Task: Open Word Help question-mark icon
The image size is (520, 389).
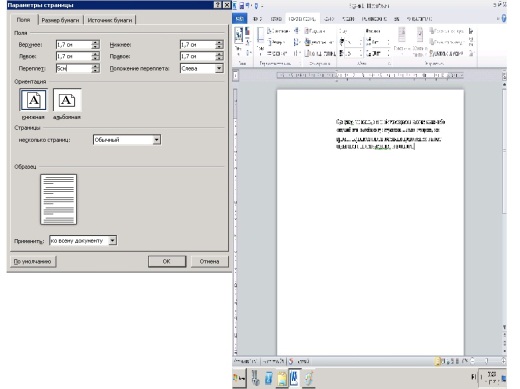Action: pos(504,18)
